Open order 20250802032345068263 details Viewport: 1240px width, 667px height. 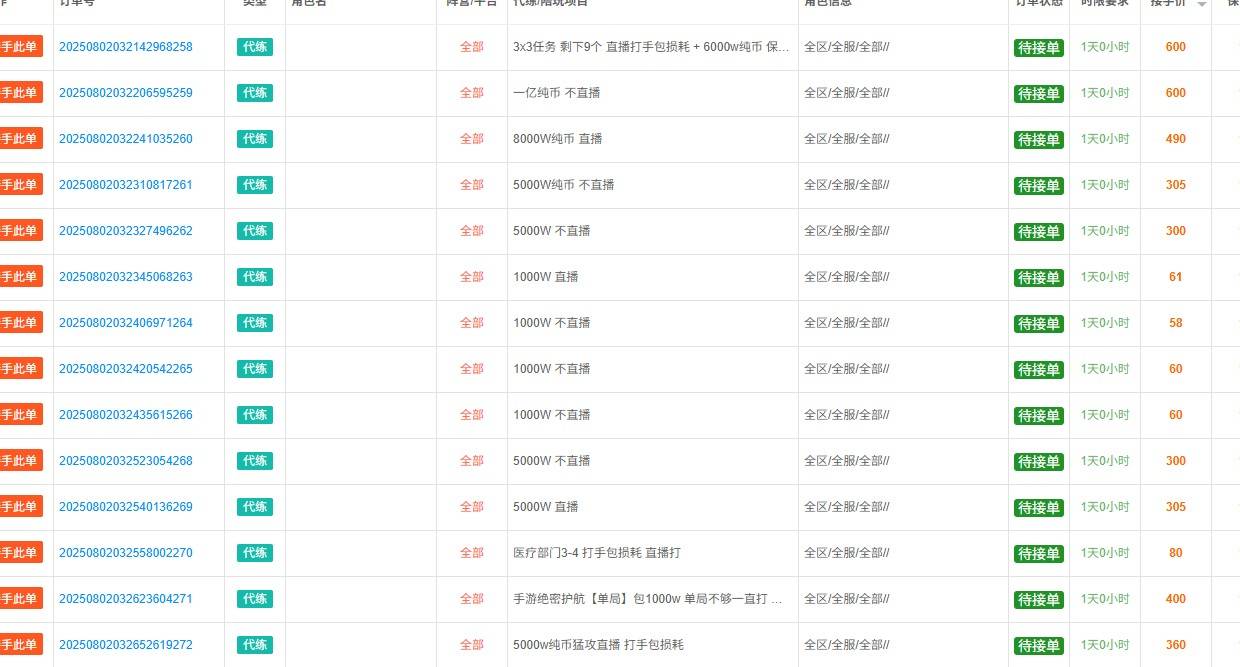126,277
